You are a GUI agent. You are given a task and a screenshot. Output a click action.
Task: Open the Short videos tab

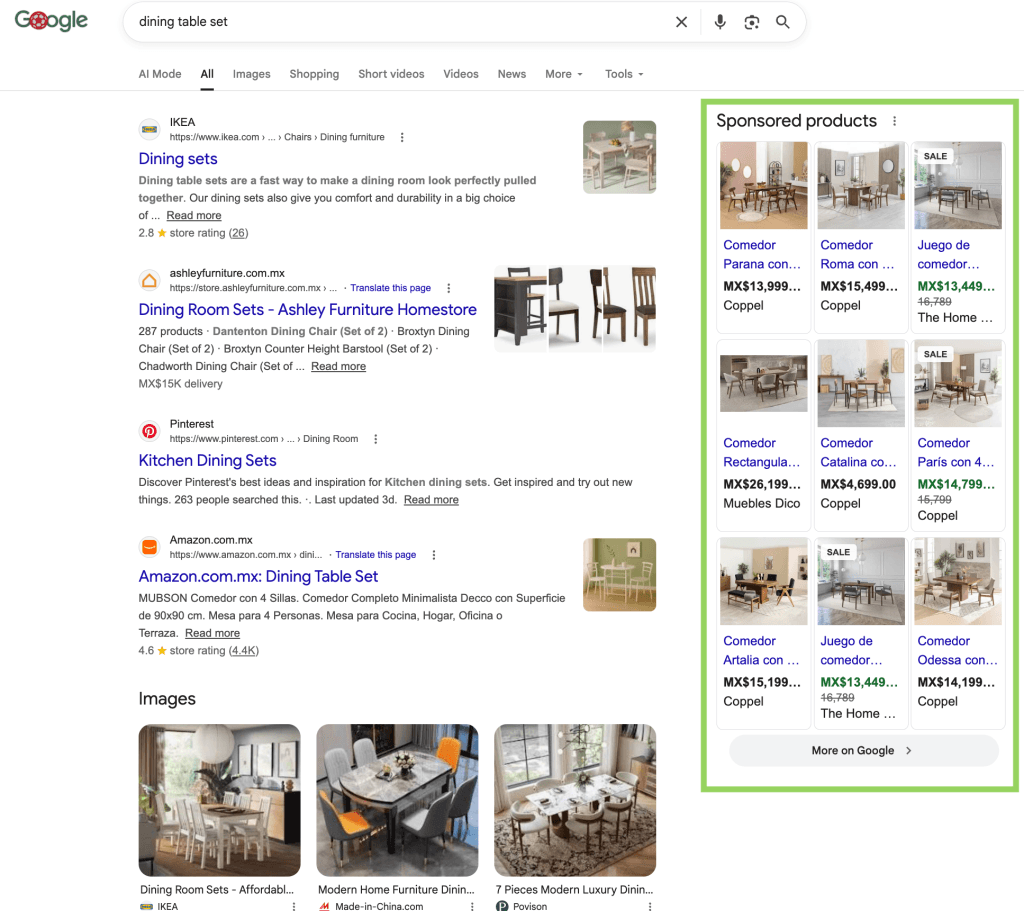point(391,74)
